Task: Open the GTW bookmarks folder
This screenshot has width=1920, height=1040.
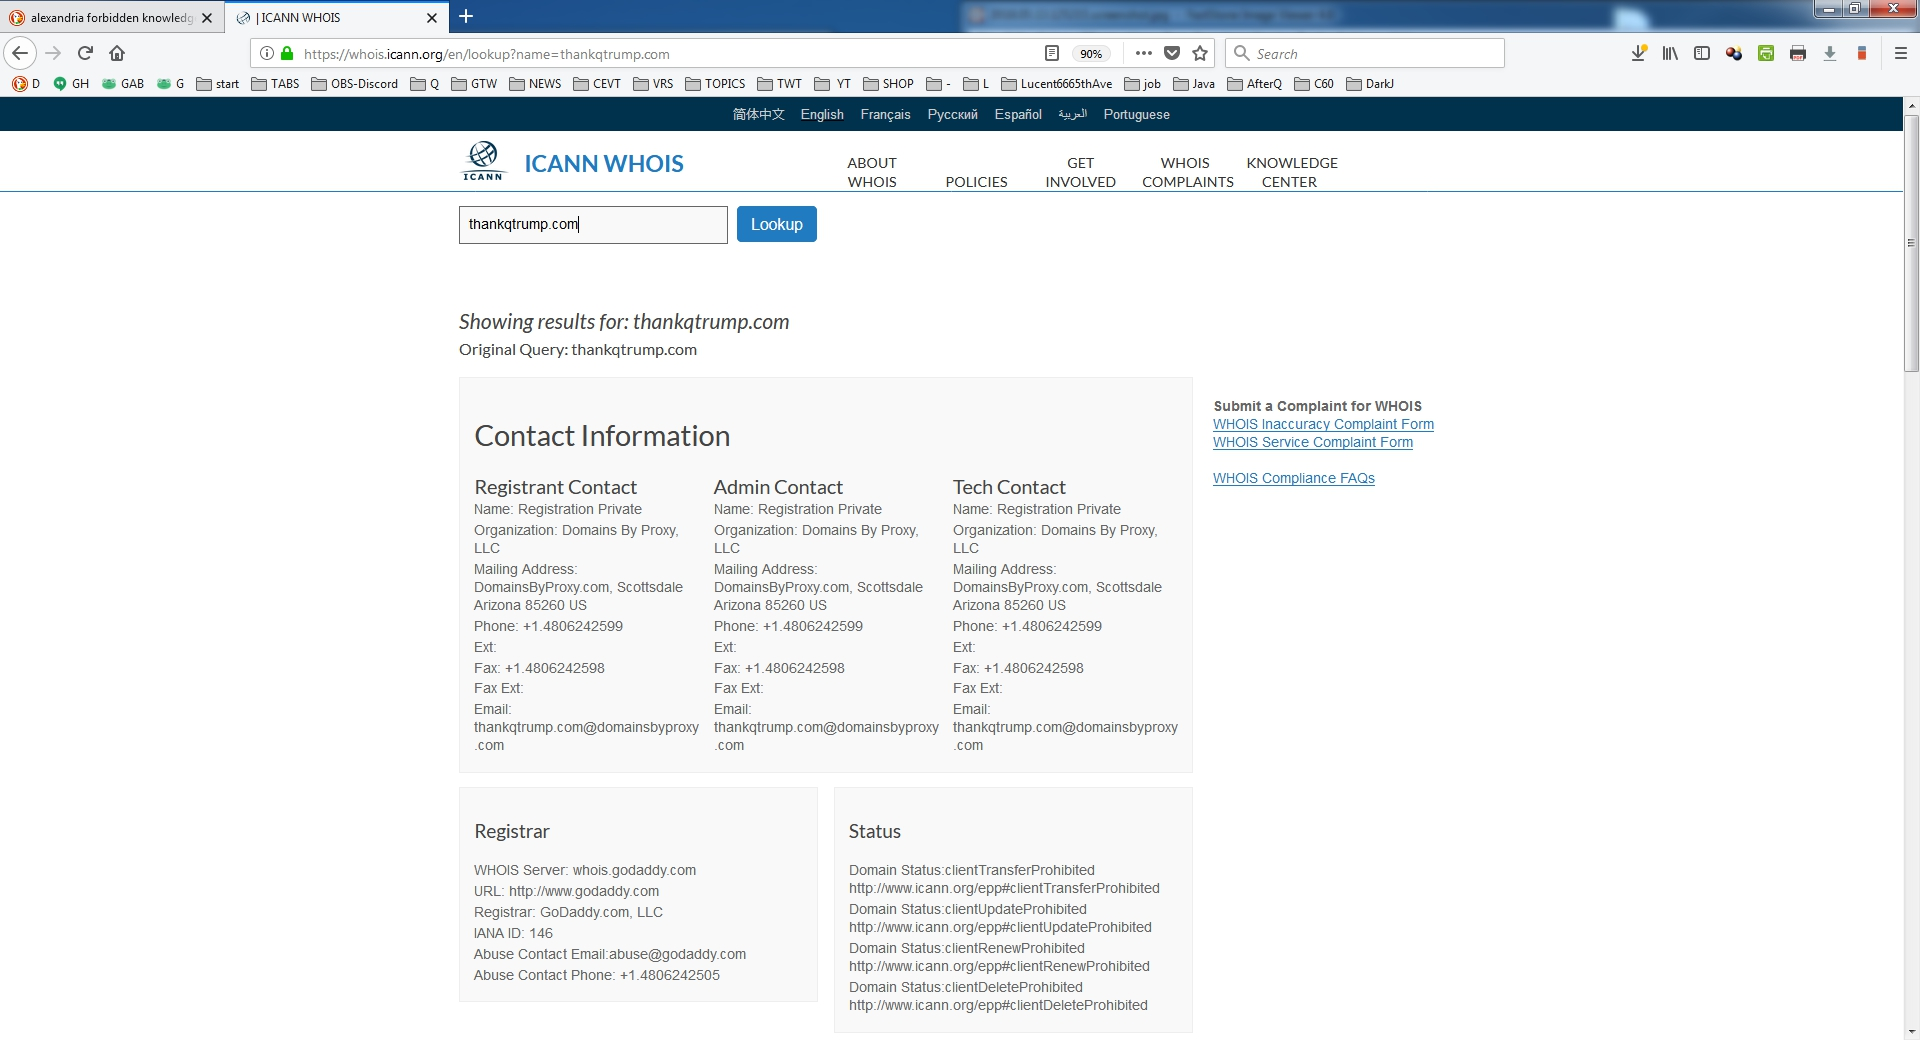Action: pyautogui.click(x=474, y=84)
